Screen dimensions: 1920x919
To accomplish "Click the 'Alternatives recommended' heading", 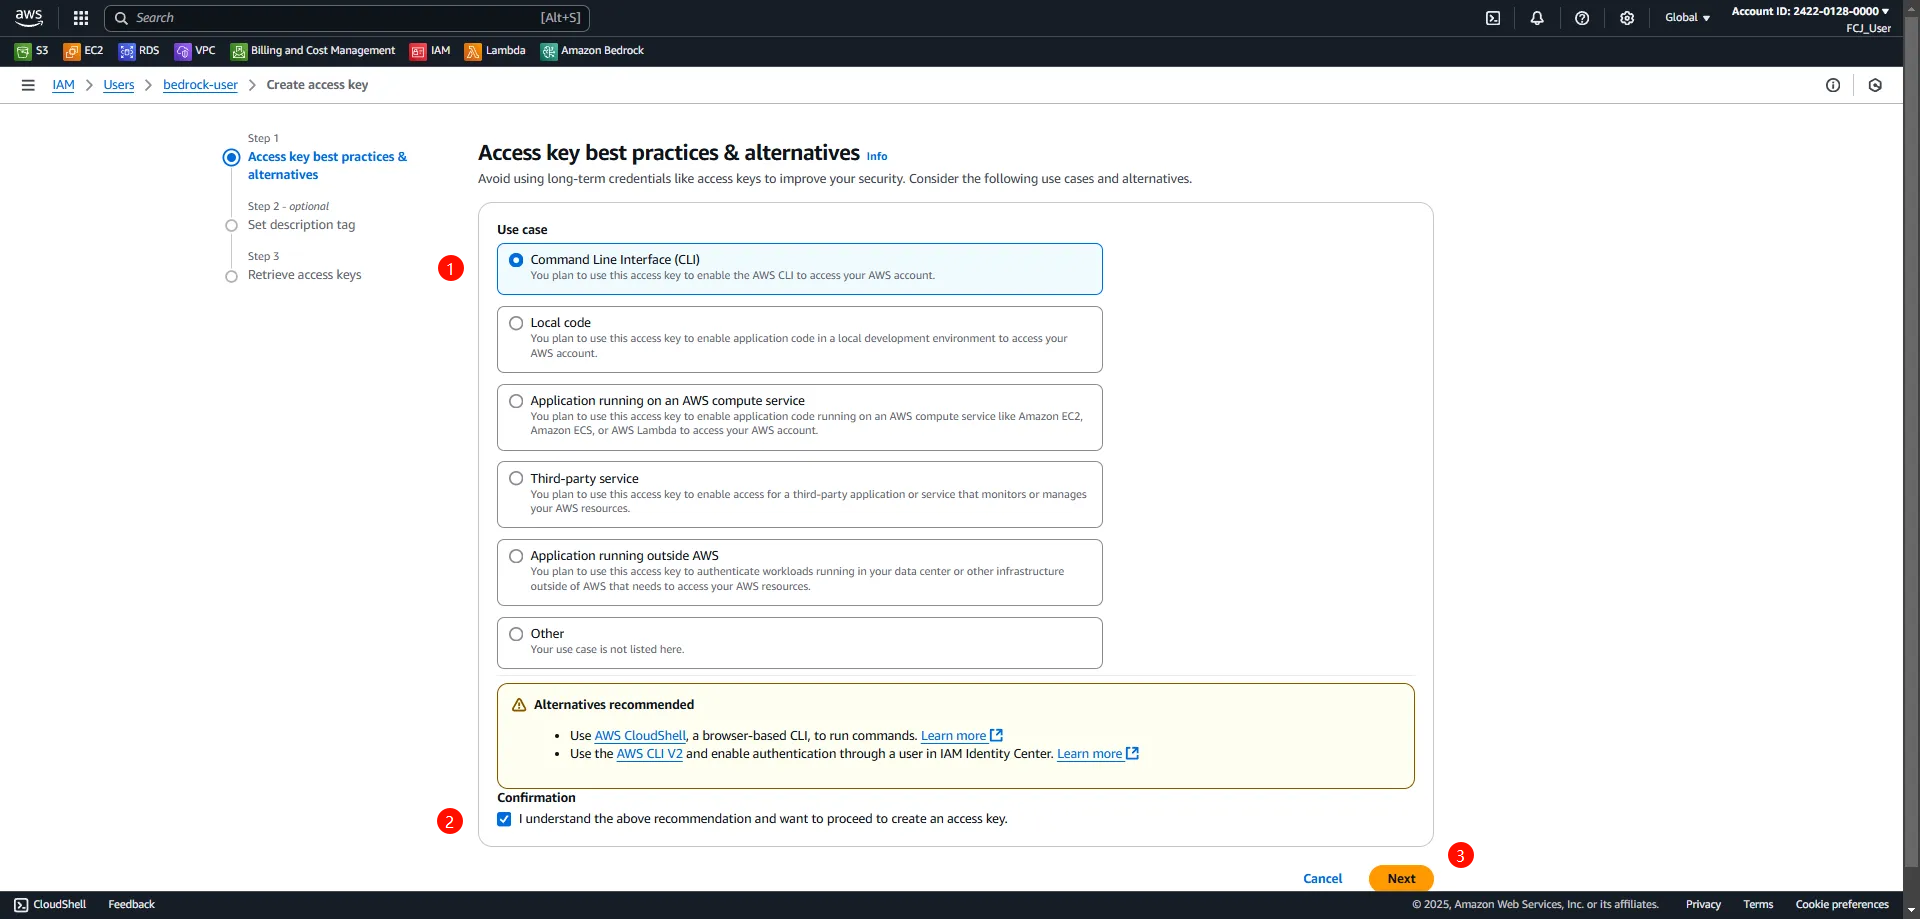I will coord(614,705).
